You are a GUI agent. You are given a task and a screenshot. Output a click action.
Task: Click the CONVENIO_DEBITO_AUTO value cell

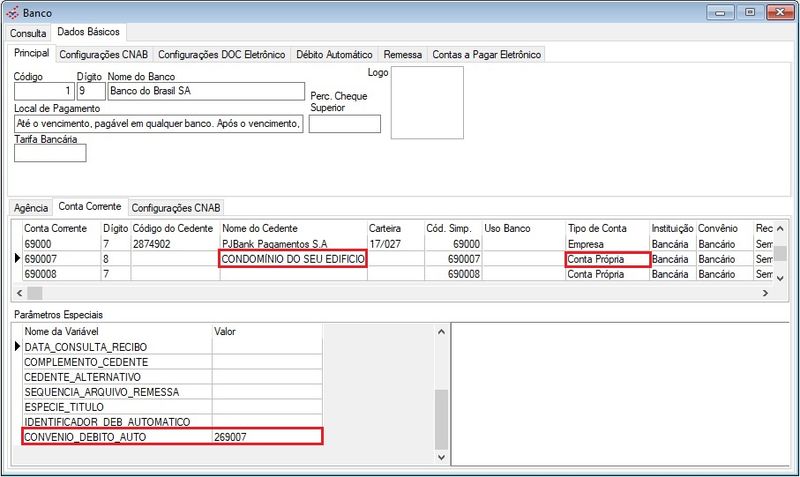click(x=267, y=436)
